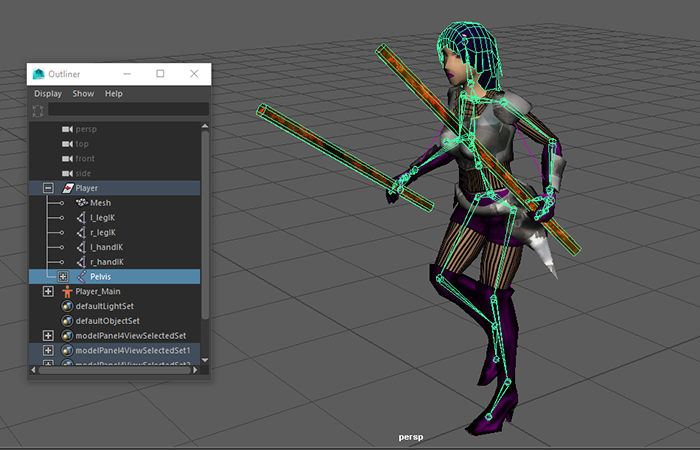Click the modelPanel4ViewSelectedSet1 set icon
The image size is (700, 450).
67,350
